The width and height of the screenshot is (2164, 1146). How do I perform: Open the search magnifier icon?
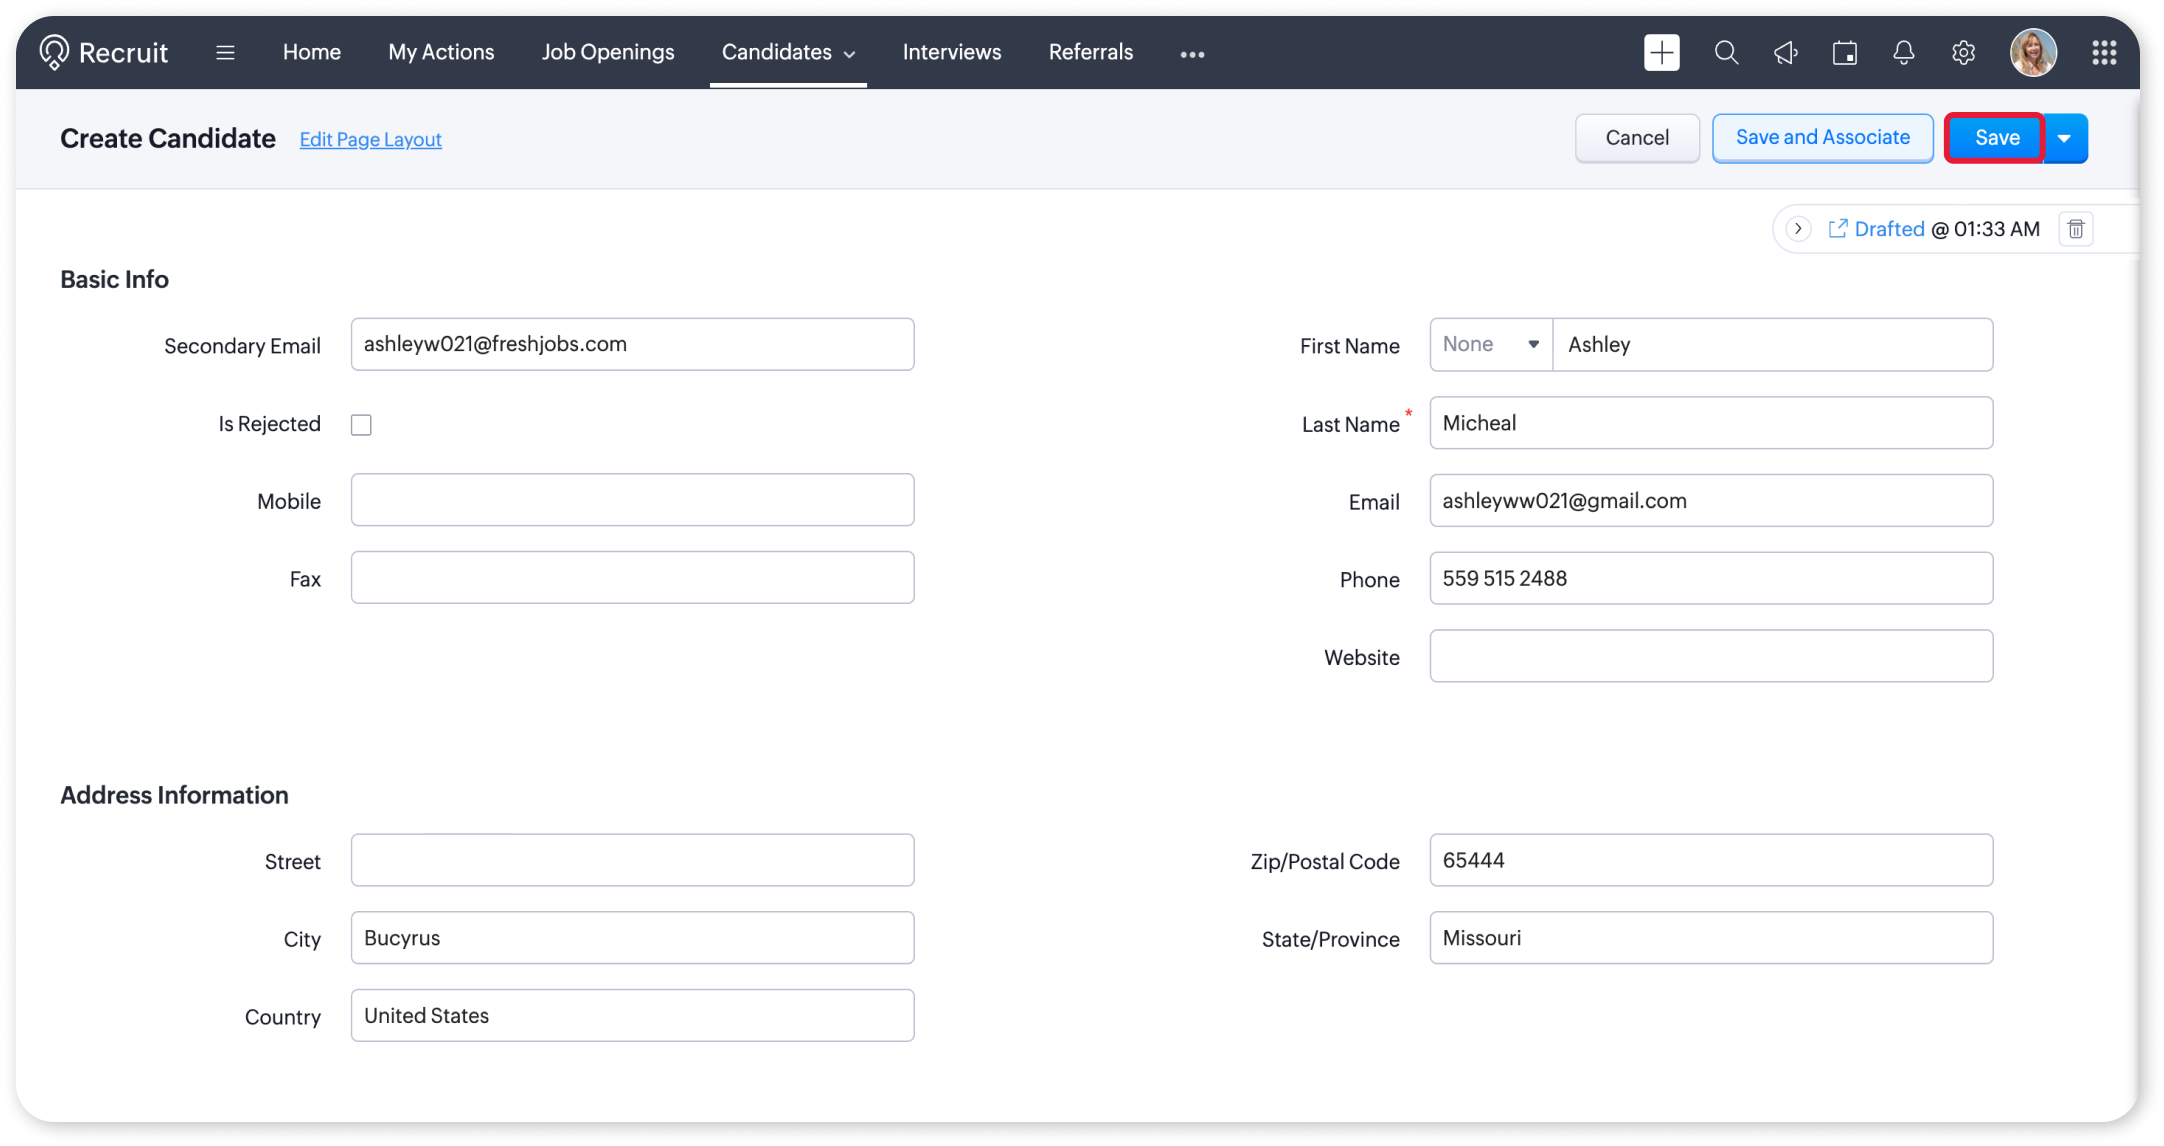pyautogui.click(x=1726, y=52)
